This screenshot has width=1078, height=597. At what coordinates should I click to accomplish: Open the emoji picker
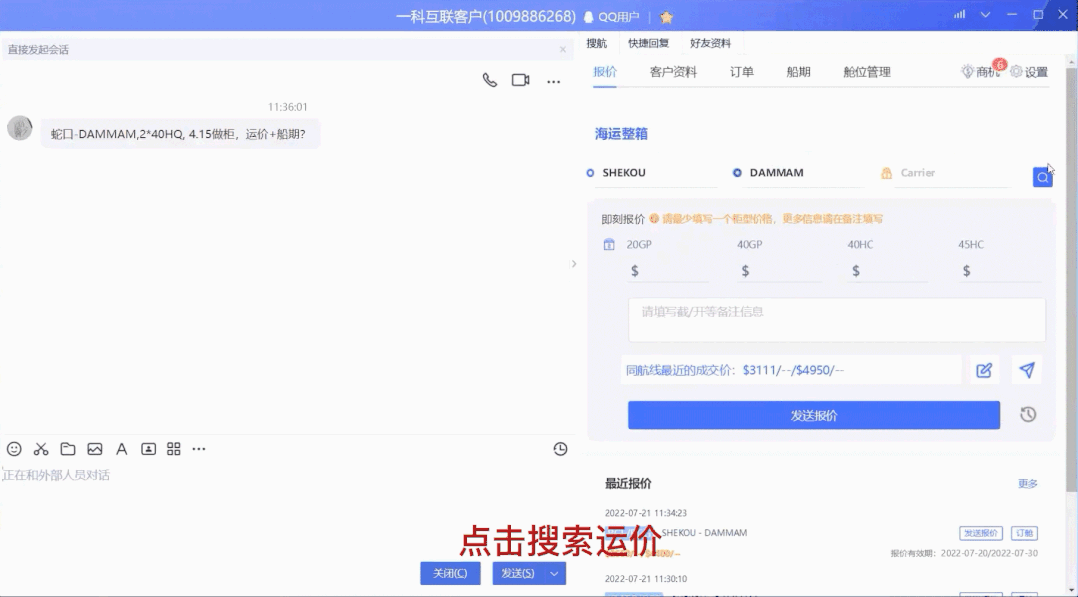coord(13,449)
